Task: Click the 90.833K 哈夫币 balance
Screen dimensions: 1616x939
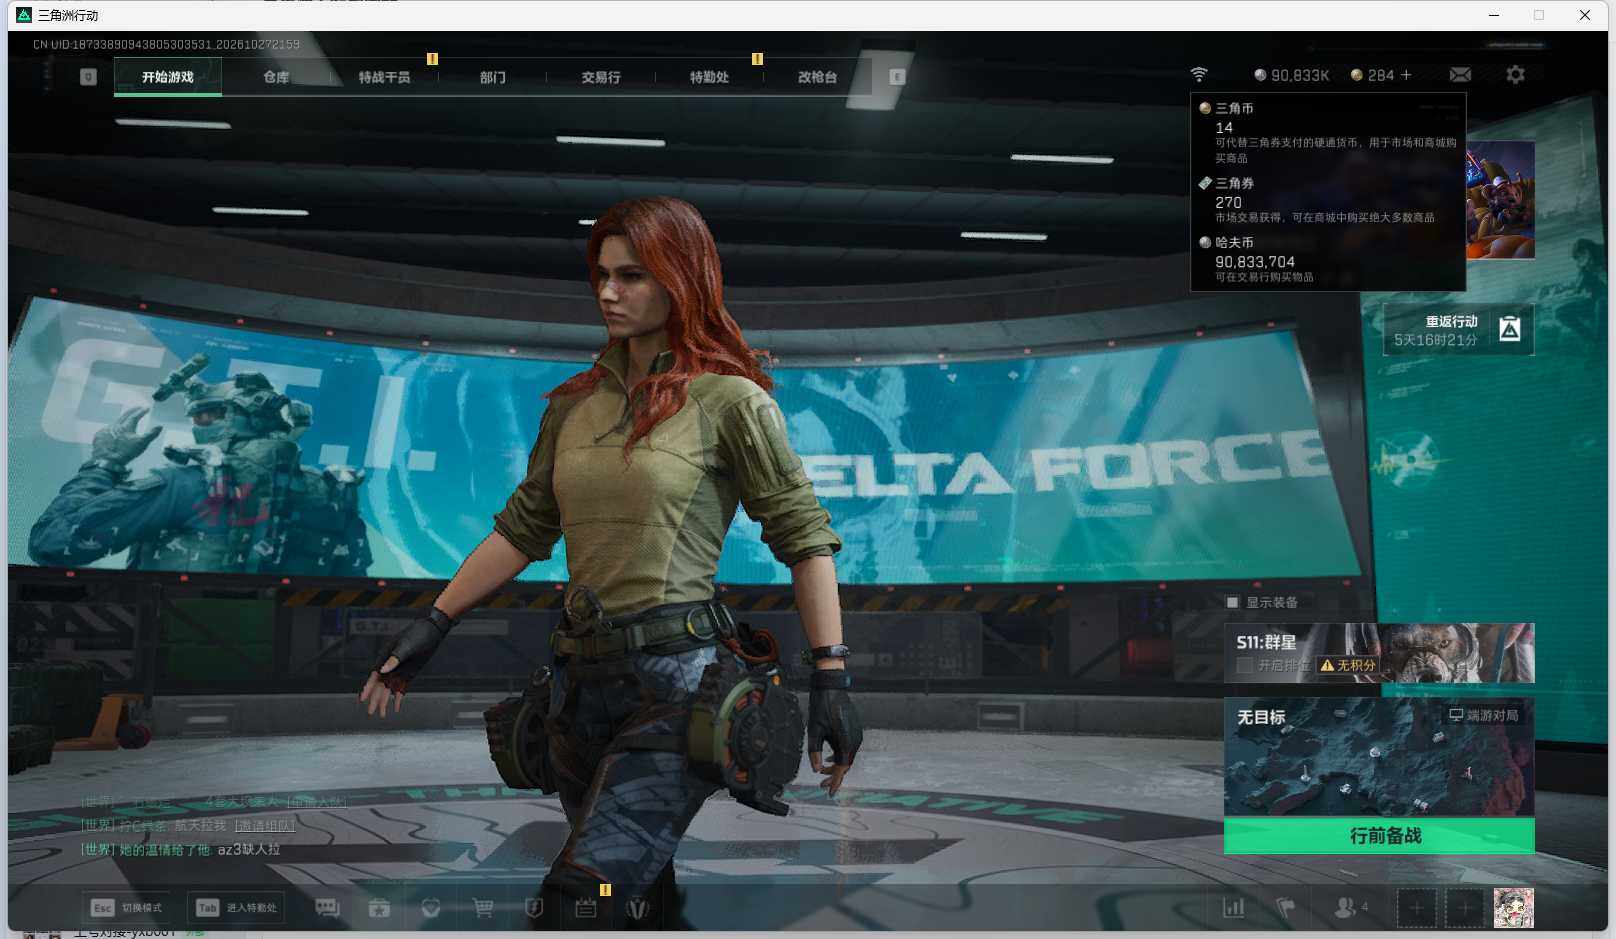Action: [1292, 75]
